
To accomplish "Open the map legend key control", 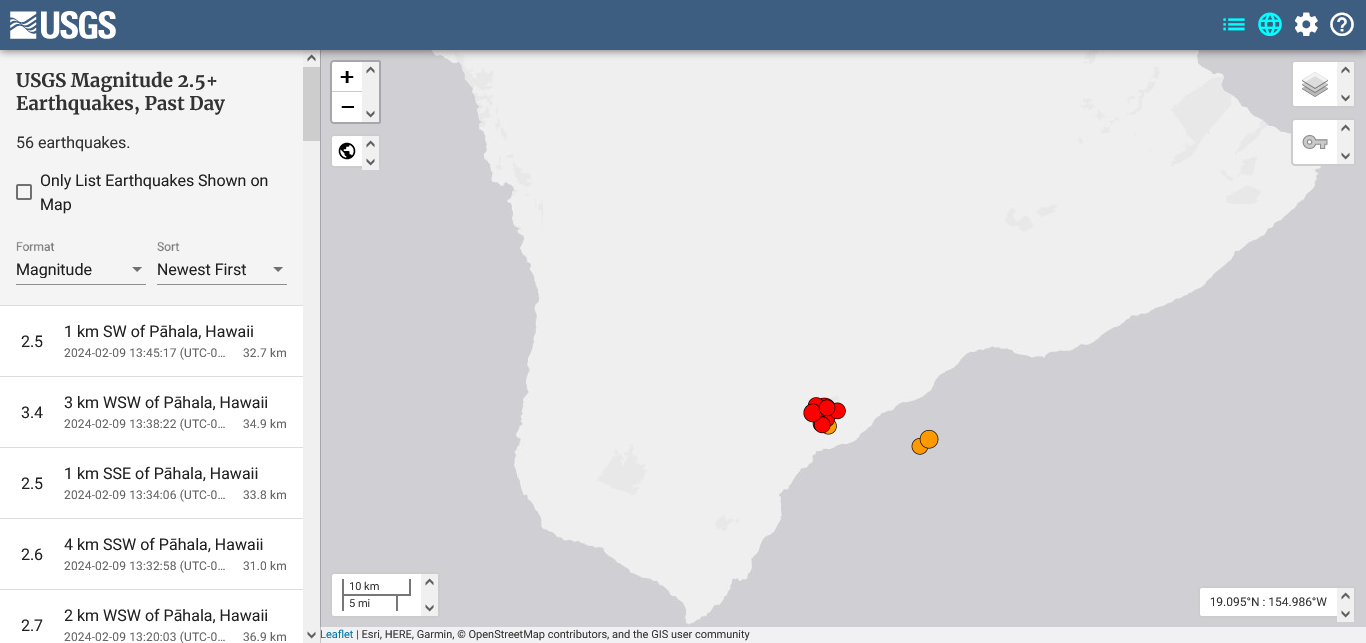I will point(1315,143).
